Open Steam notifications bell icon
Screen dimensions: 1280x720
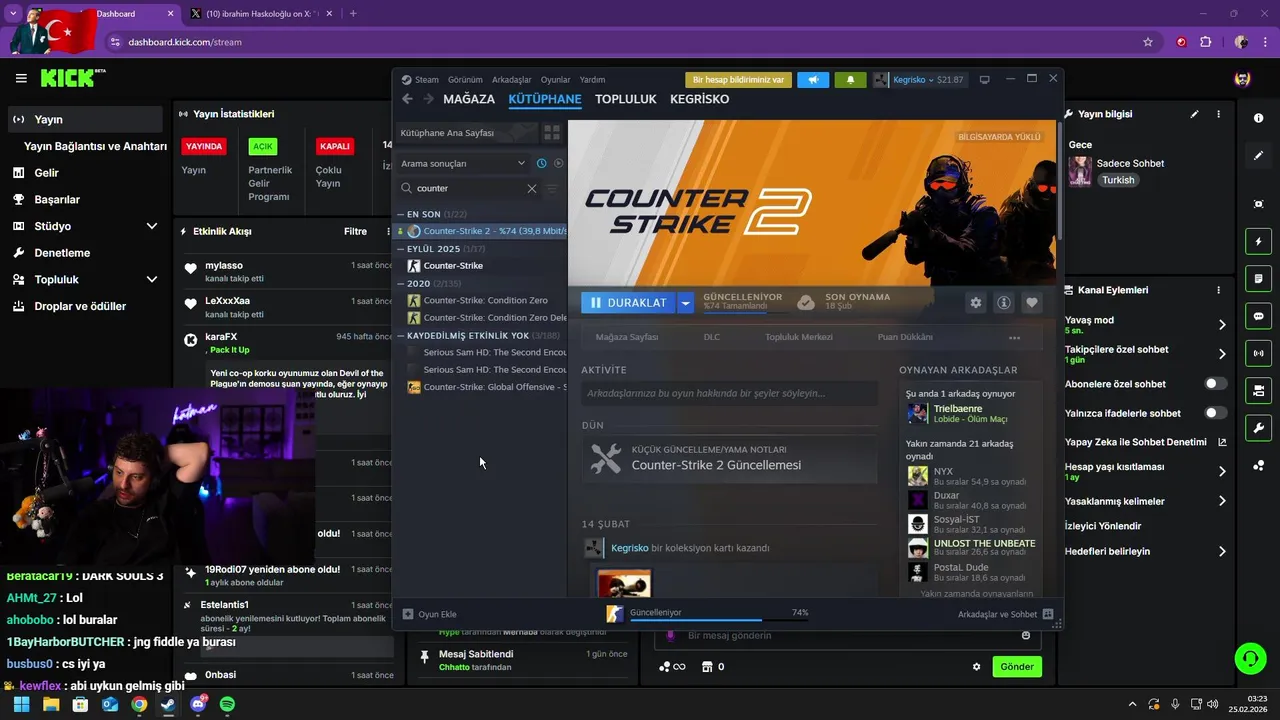(x=850, y=80)
